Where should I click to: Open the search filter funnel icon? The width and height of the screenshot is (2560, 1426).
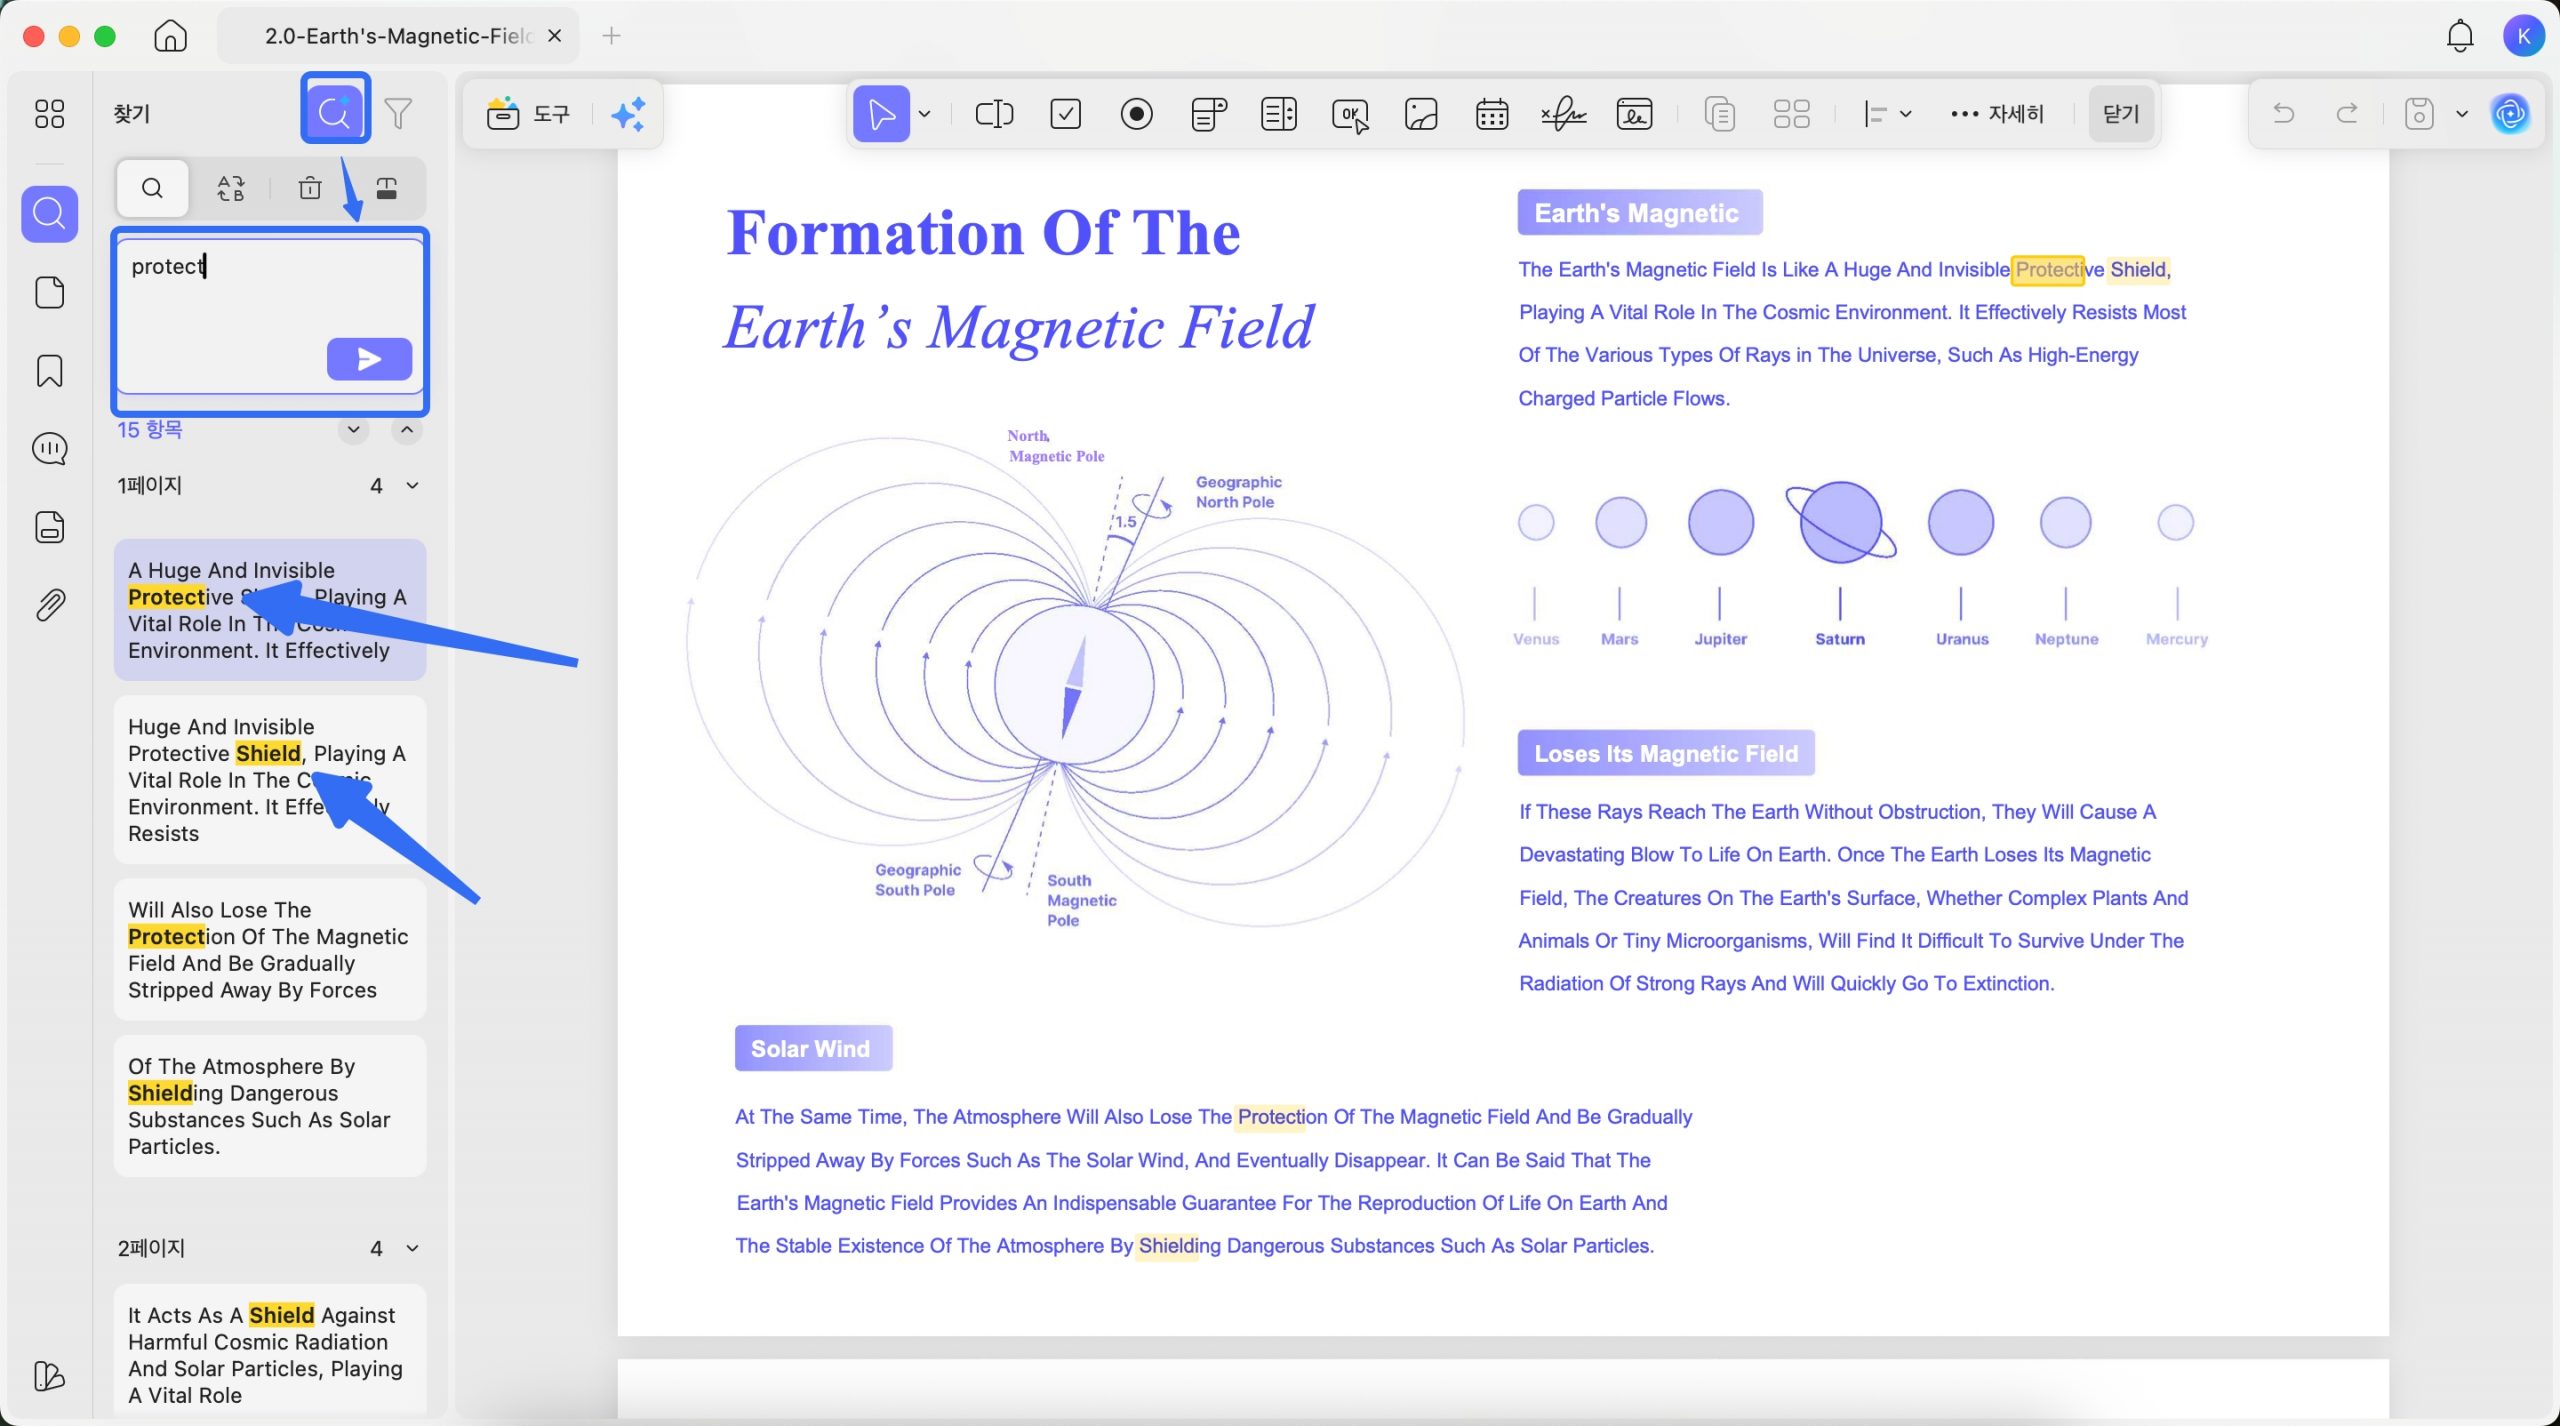(399, 113)
